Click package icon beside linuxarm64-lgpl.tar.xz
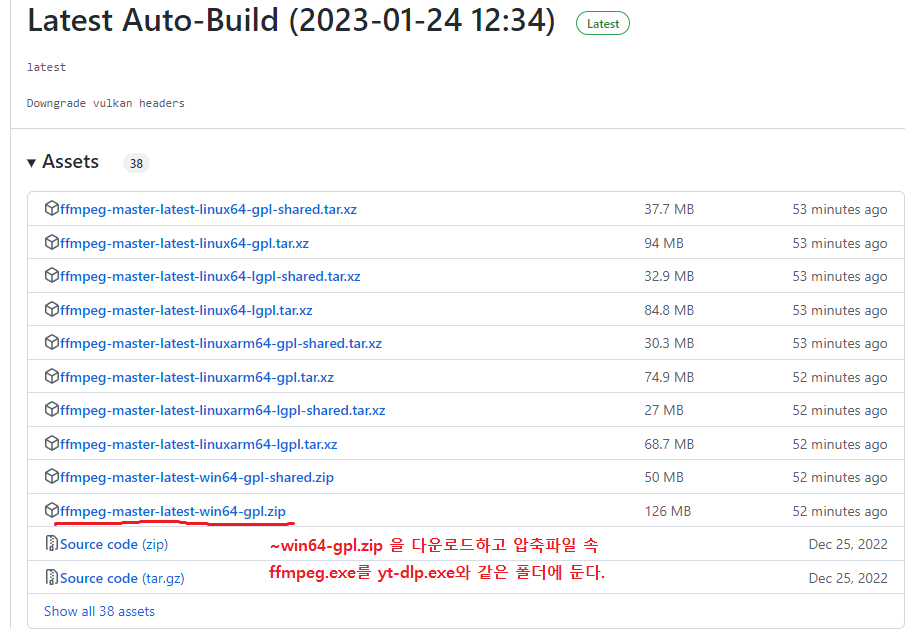Screen dimensions: 905x629 point(52,443)
